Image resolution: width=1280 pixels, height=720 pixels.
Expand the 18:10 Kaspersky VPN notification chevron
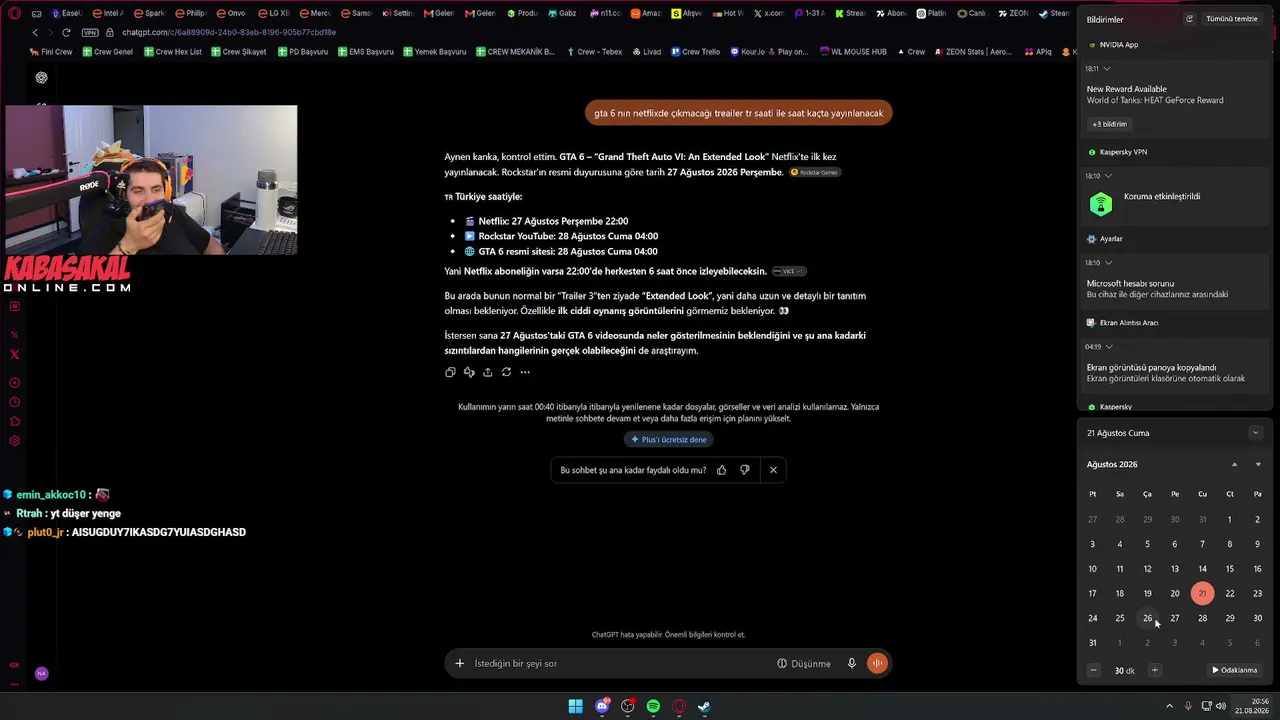pyautogui.click(x=1107, y=176)
